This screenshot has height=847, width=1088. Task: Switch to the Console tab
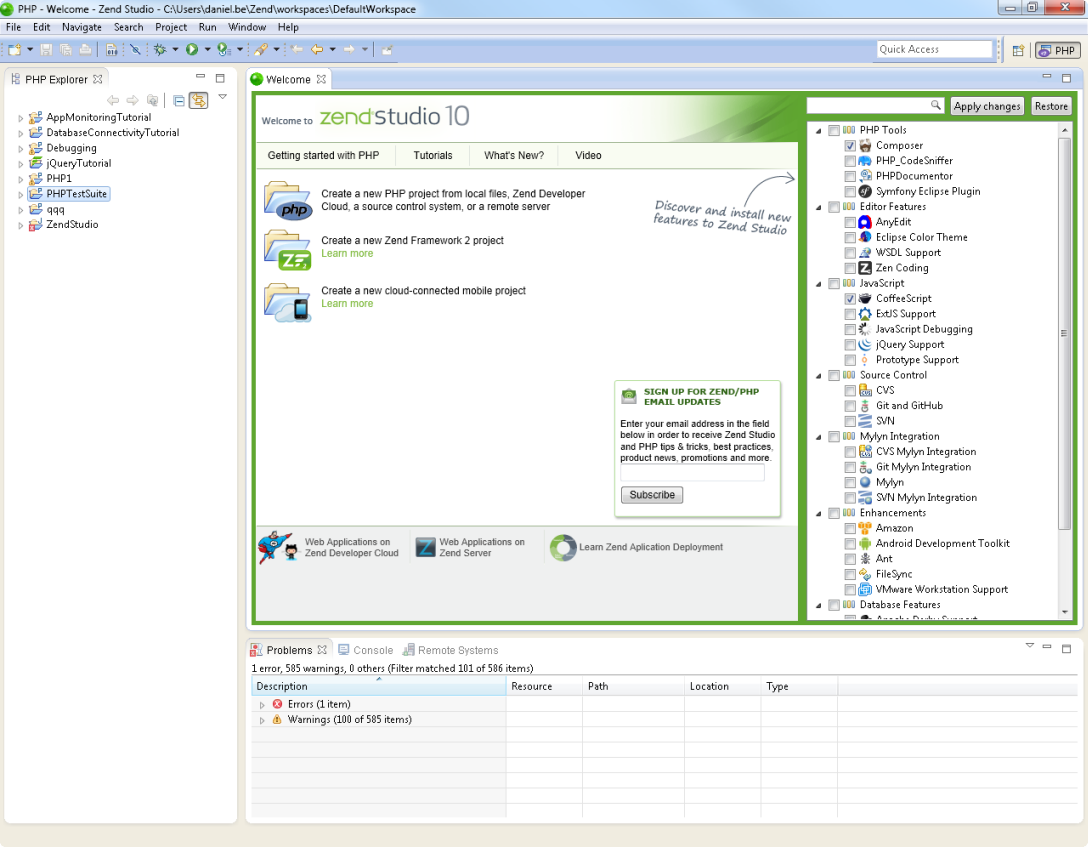pos(366,650)
